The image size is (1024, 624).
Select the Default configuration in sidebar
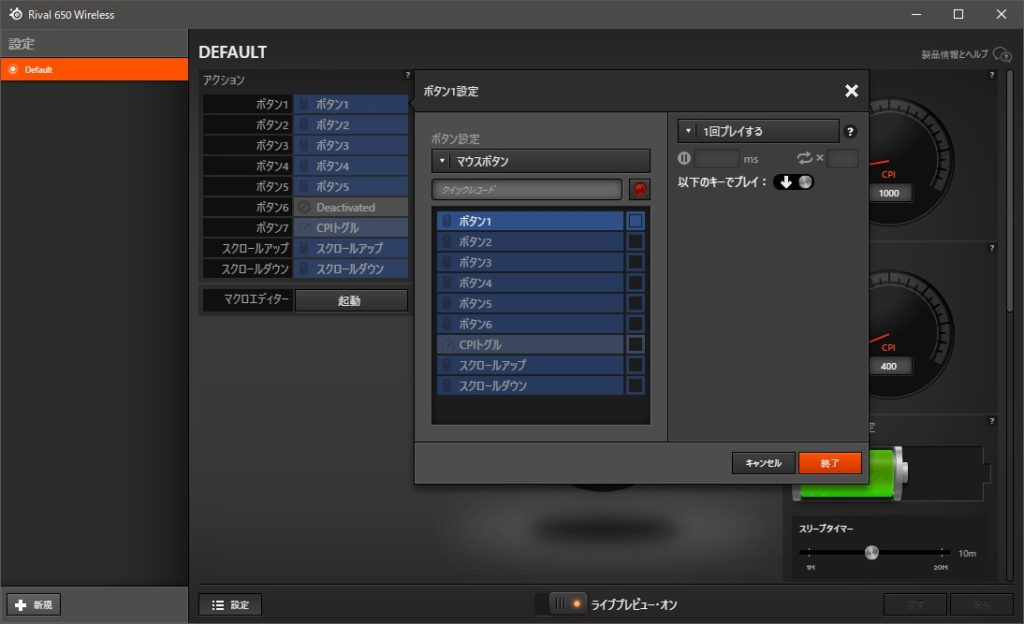94,70
